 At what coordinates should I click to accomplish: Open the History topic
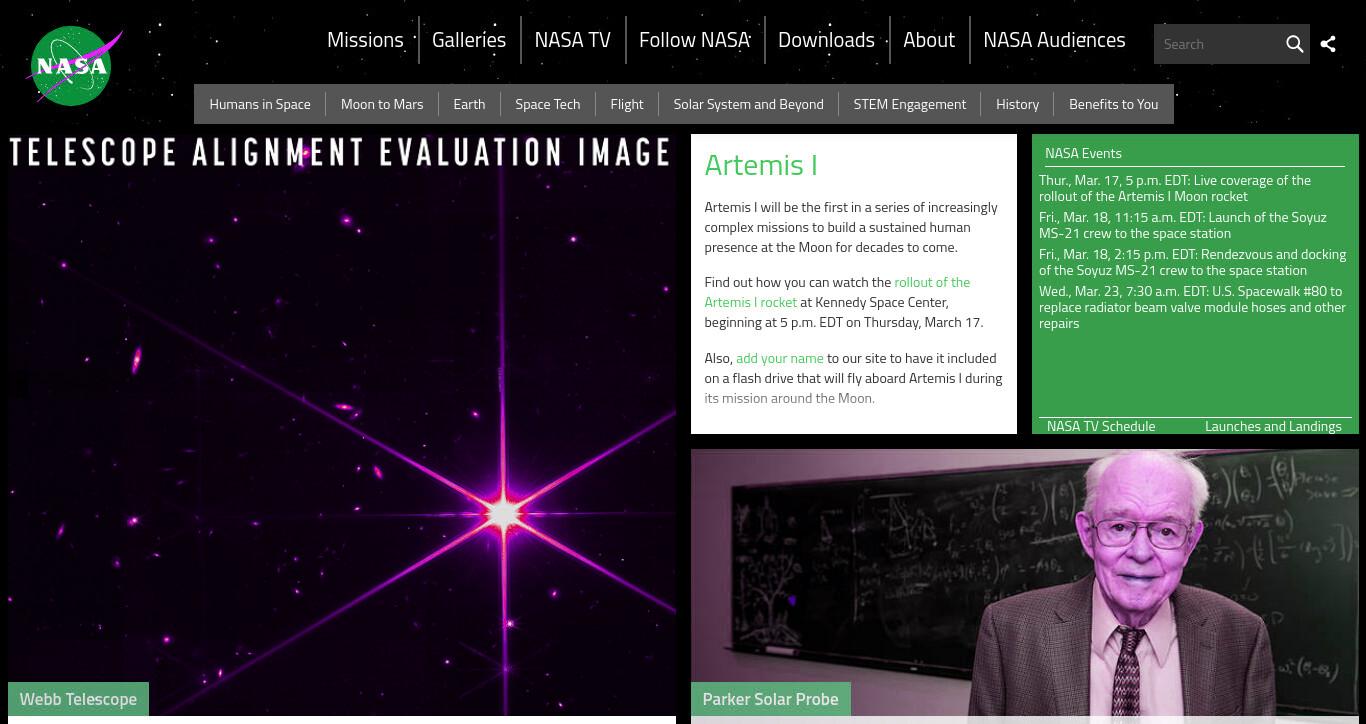point(1017,104)
